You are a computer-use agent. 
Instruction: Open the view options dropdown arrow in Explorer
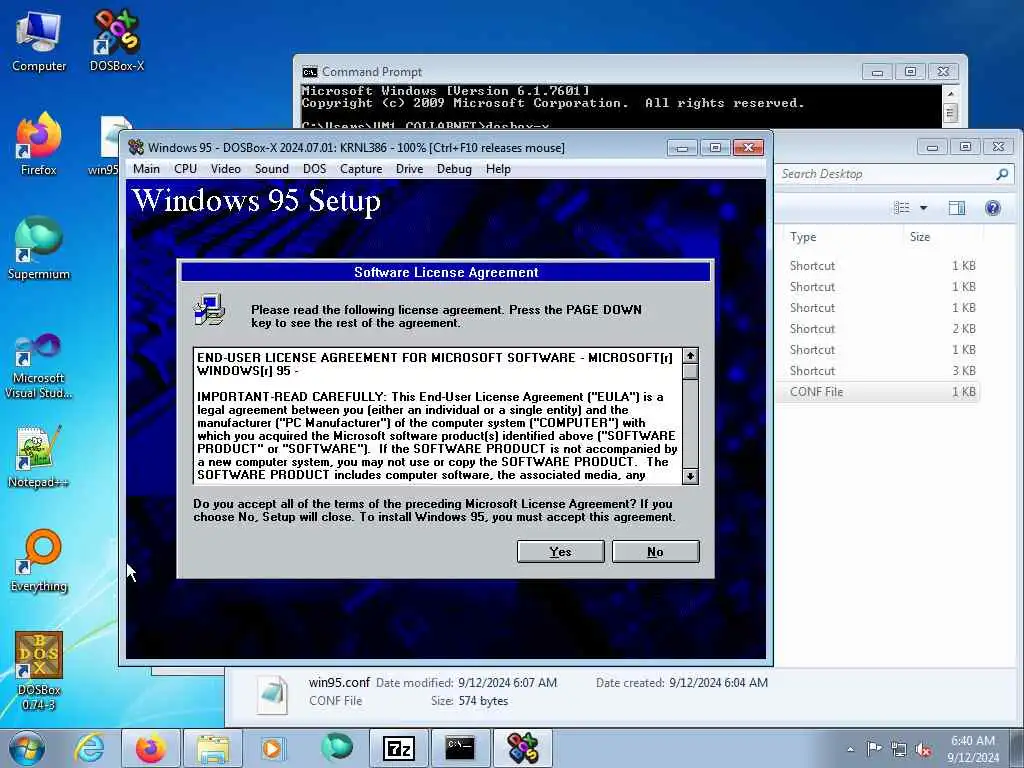[923, 208]
